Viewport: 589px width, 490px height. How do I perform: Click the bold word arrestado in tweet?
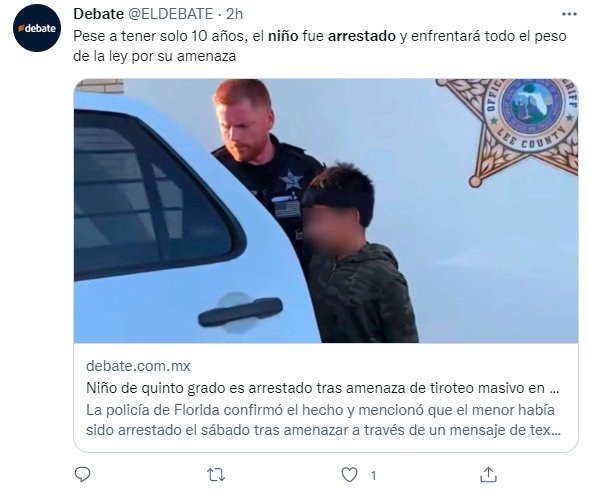coord(362,36)
